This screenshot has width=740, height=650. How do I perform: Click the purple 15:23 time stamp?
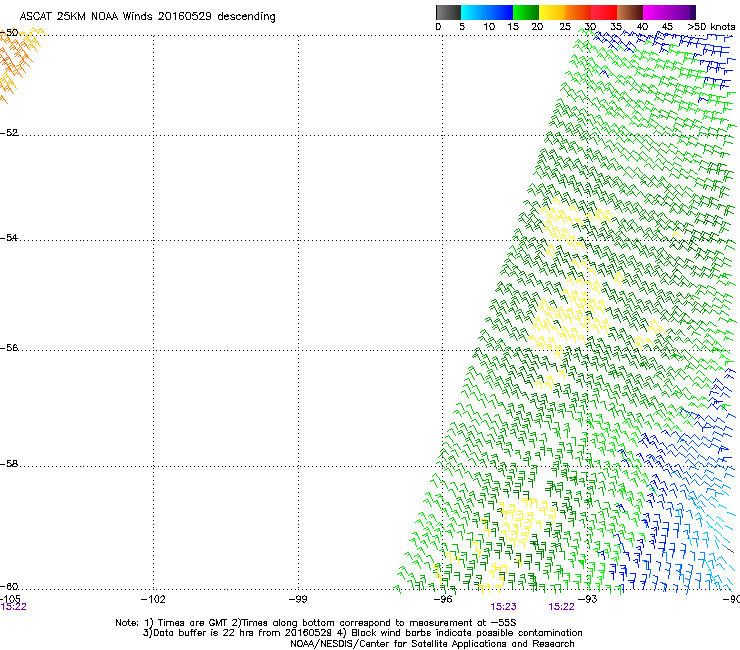click(x=503, y=607)
